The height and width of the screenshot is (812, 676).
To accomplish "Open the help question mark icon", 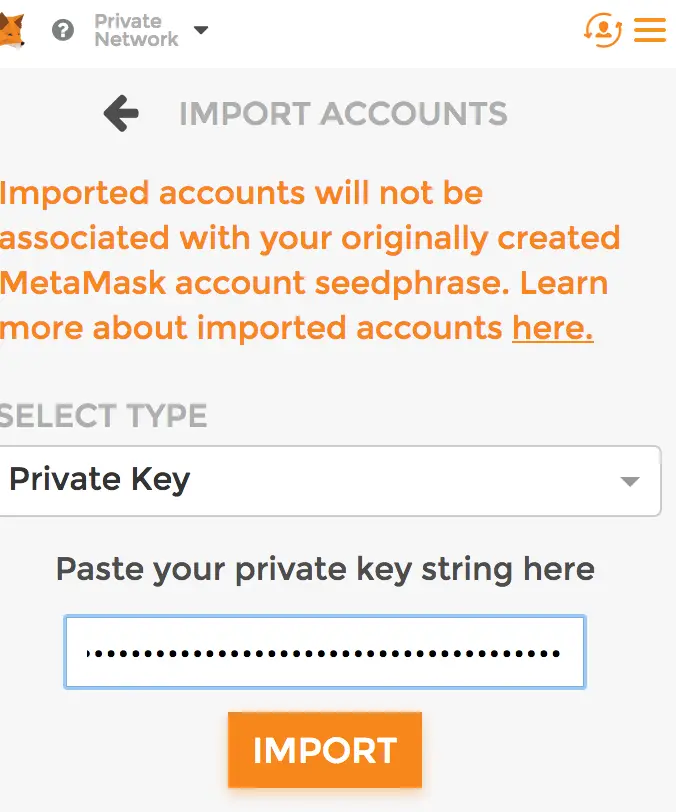I will pos(63,31).
